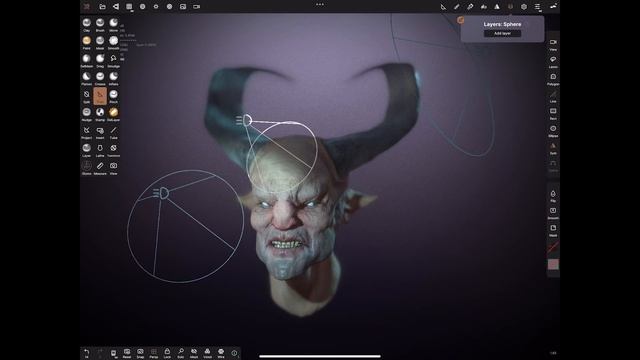The image size is (640, 360).
Task: Click Smooth option in right sidebar
Action: (x=553, y=213)
